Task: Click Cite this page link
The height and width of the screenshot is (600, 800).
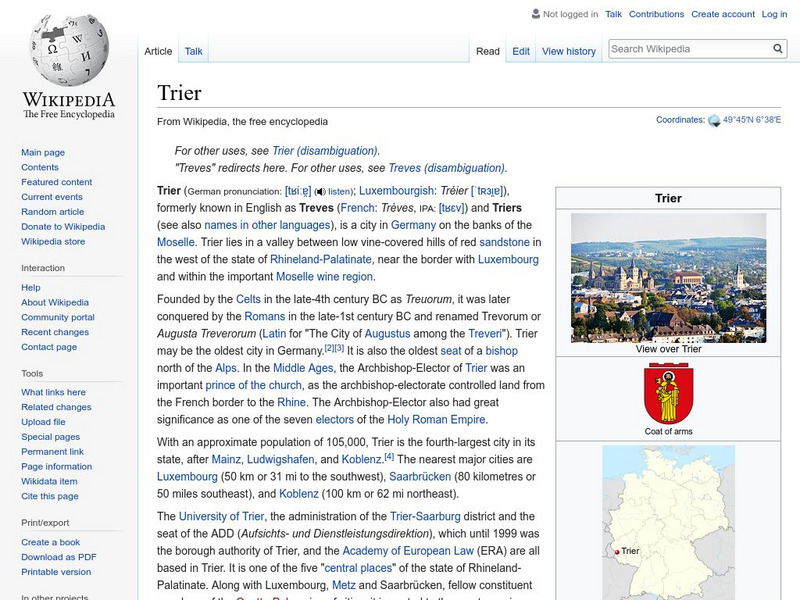Action: coord(49,495)
